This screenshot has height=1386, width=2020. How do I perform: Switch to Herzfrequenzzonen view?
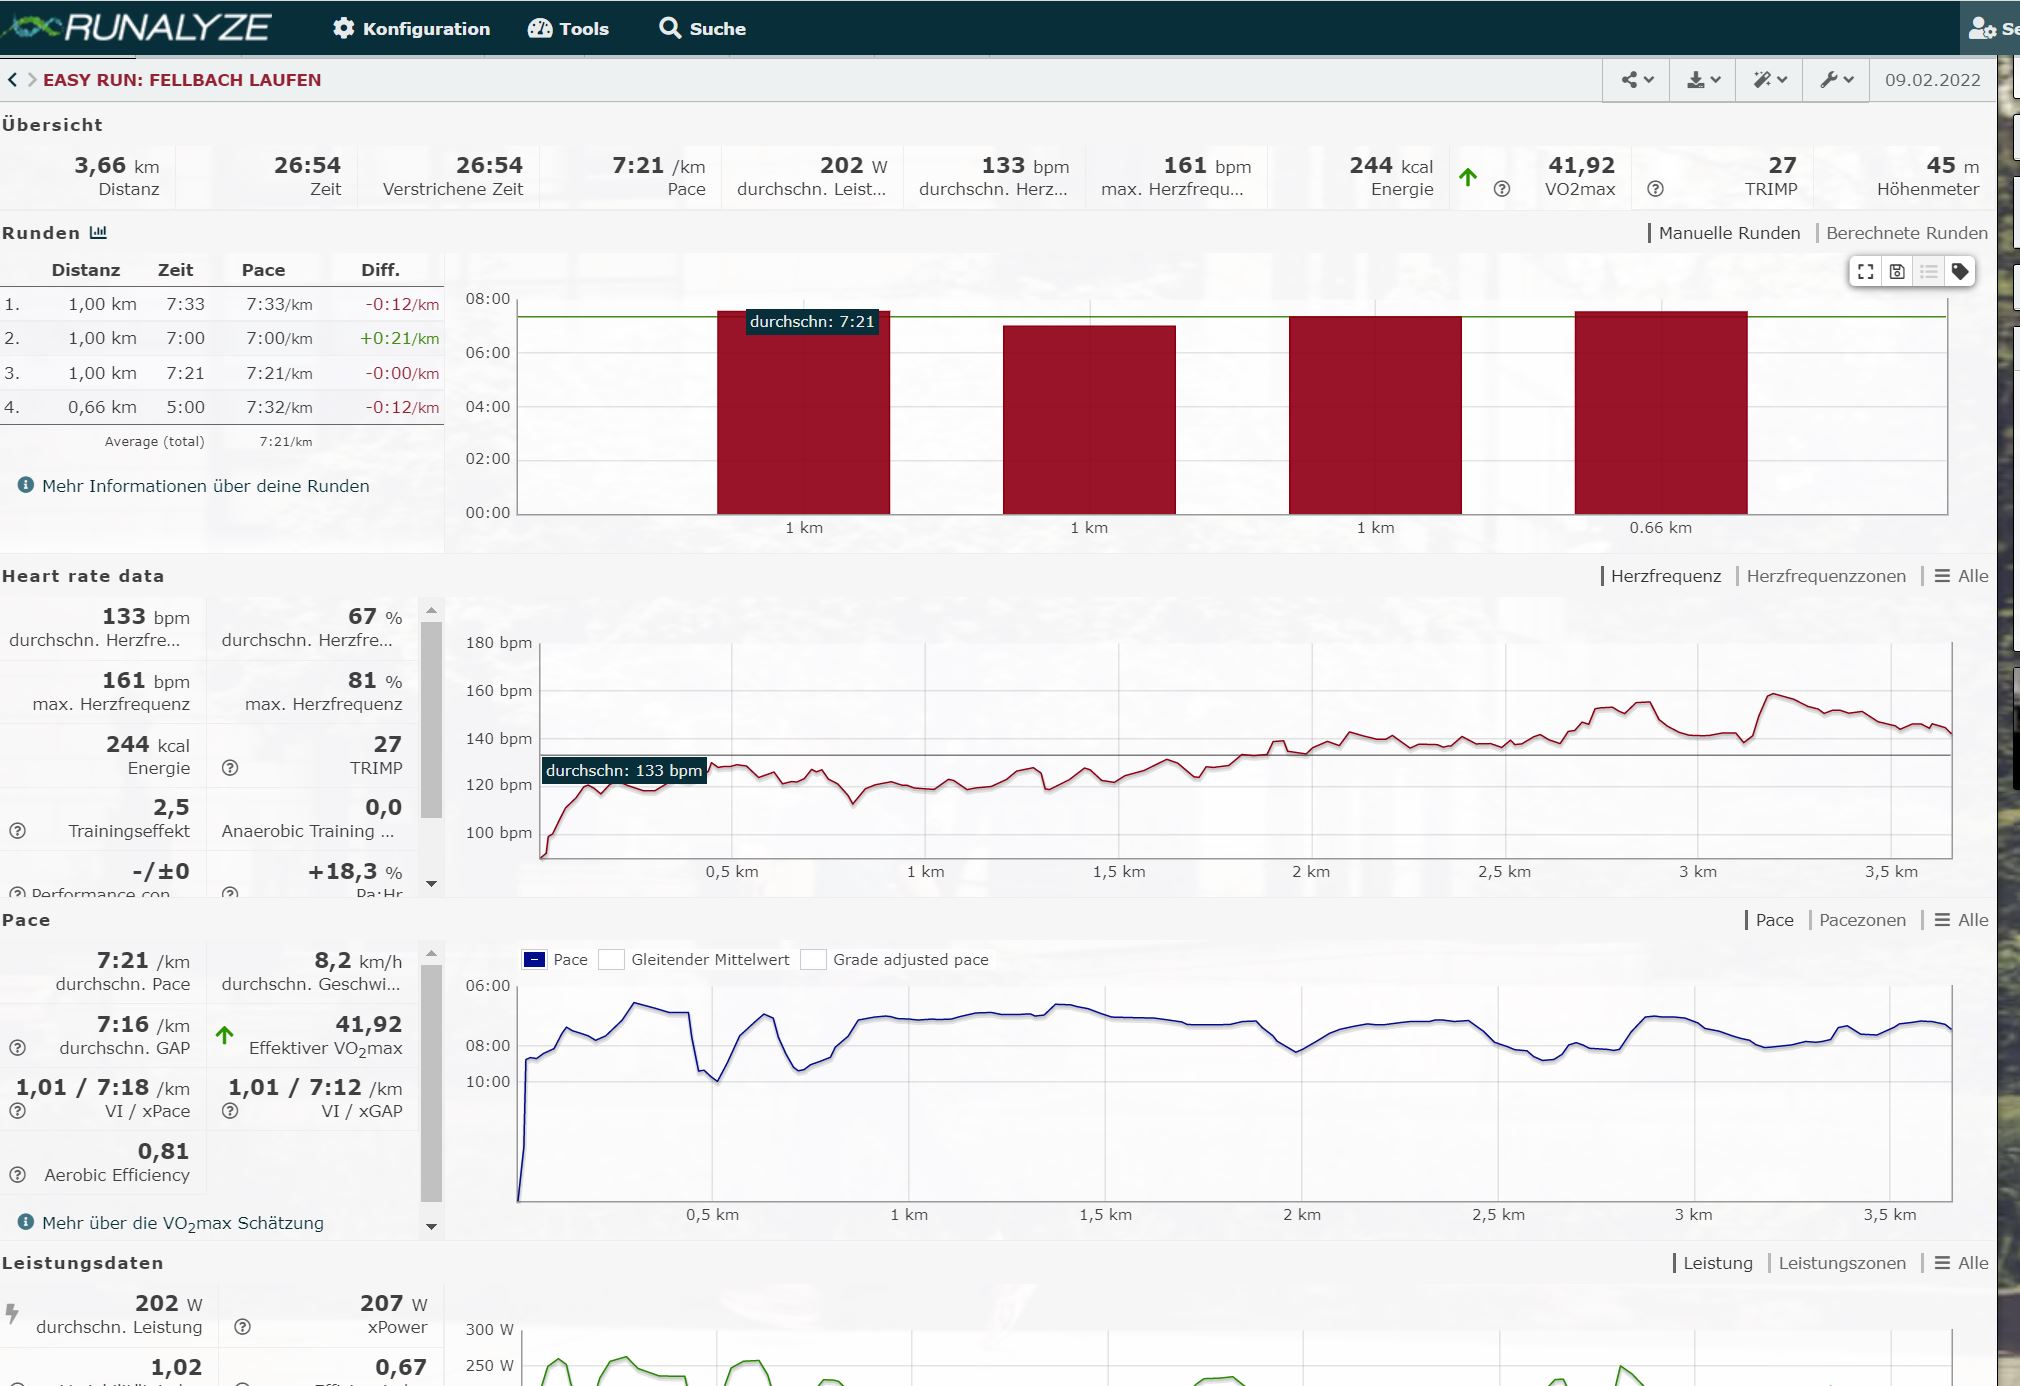point(1826,576)
